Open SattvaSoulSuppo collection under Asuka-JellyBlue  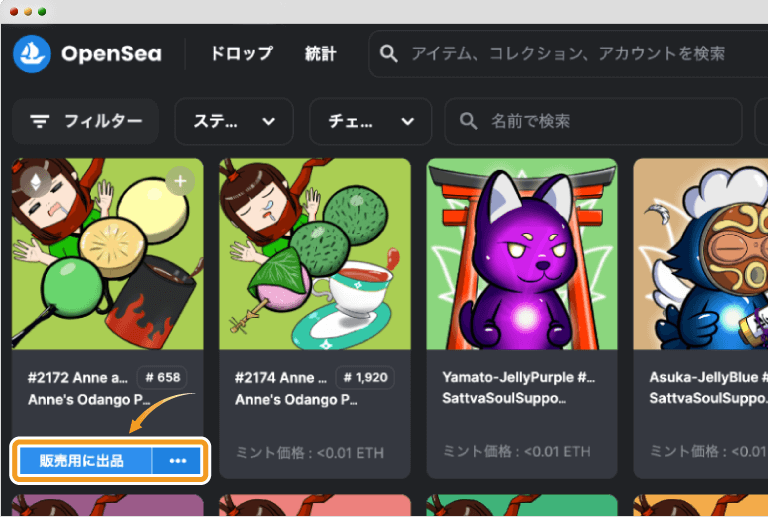708,399
